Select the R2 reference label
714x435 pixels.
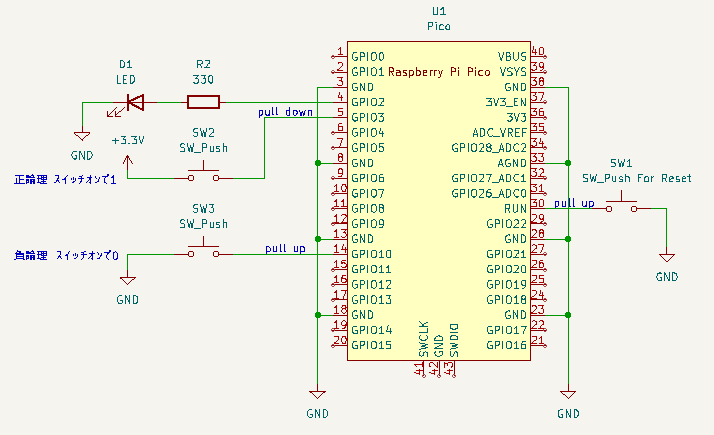coord(203,64)
